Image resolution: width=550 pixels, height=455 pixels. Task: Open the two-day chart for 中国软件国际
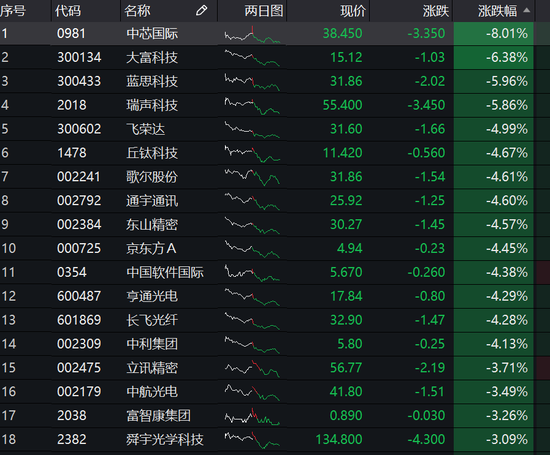tap(252, 273)
